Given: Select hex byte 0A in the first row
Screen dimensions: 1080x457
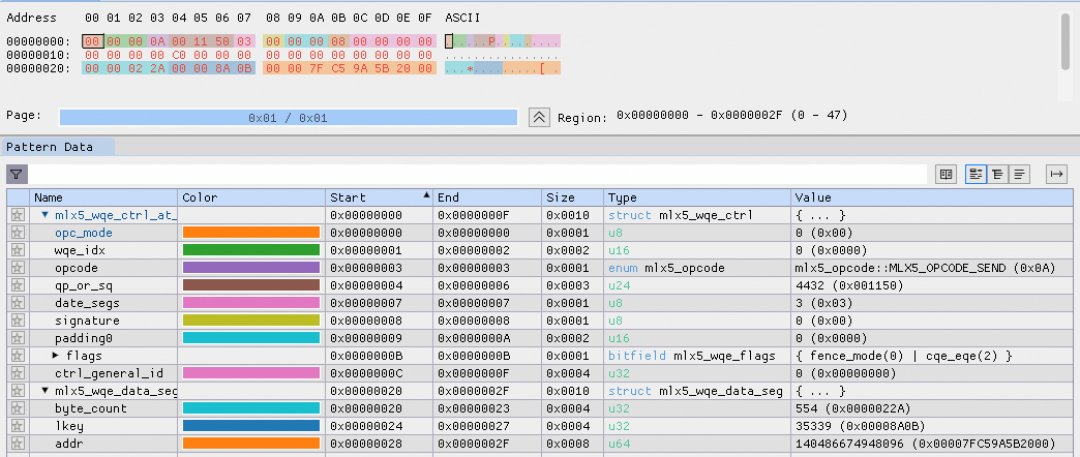Looking at the screenshot, I should click(x=158, y=41).
